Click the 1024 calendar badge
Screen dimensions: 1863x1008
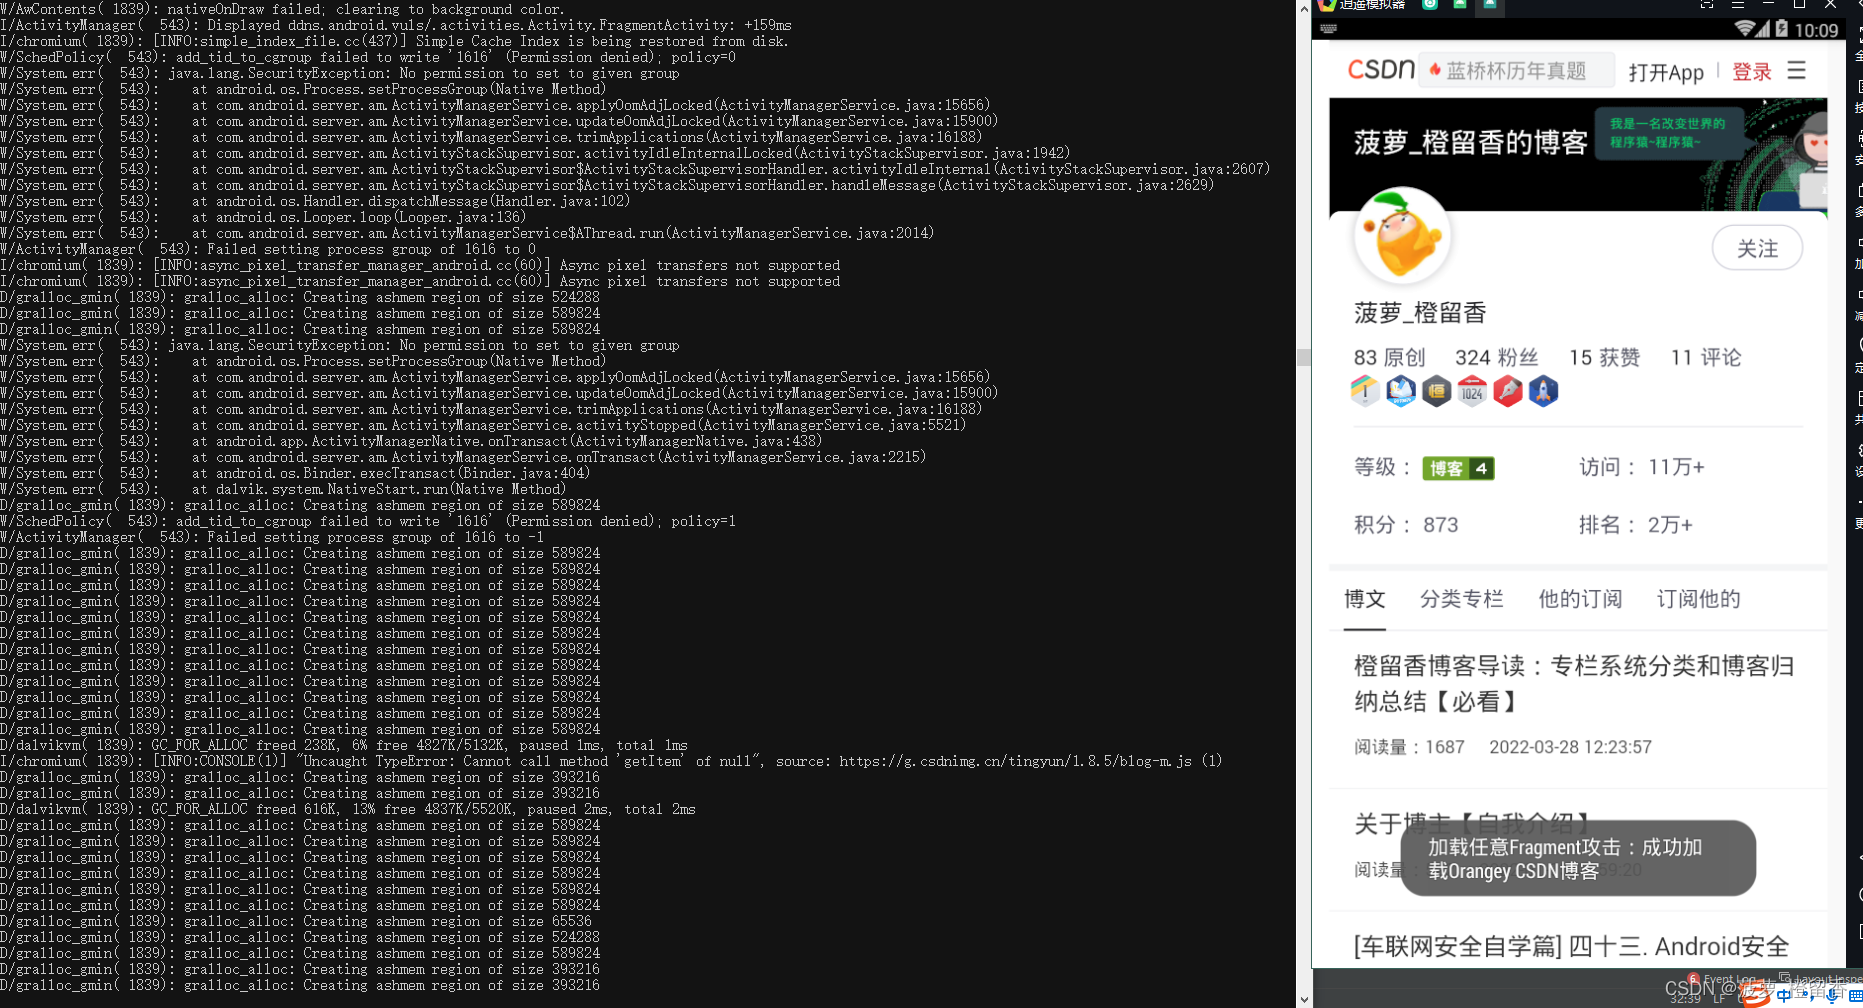(1472, 391)
